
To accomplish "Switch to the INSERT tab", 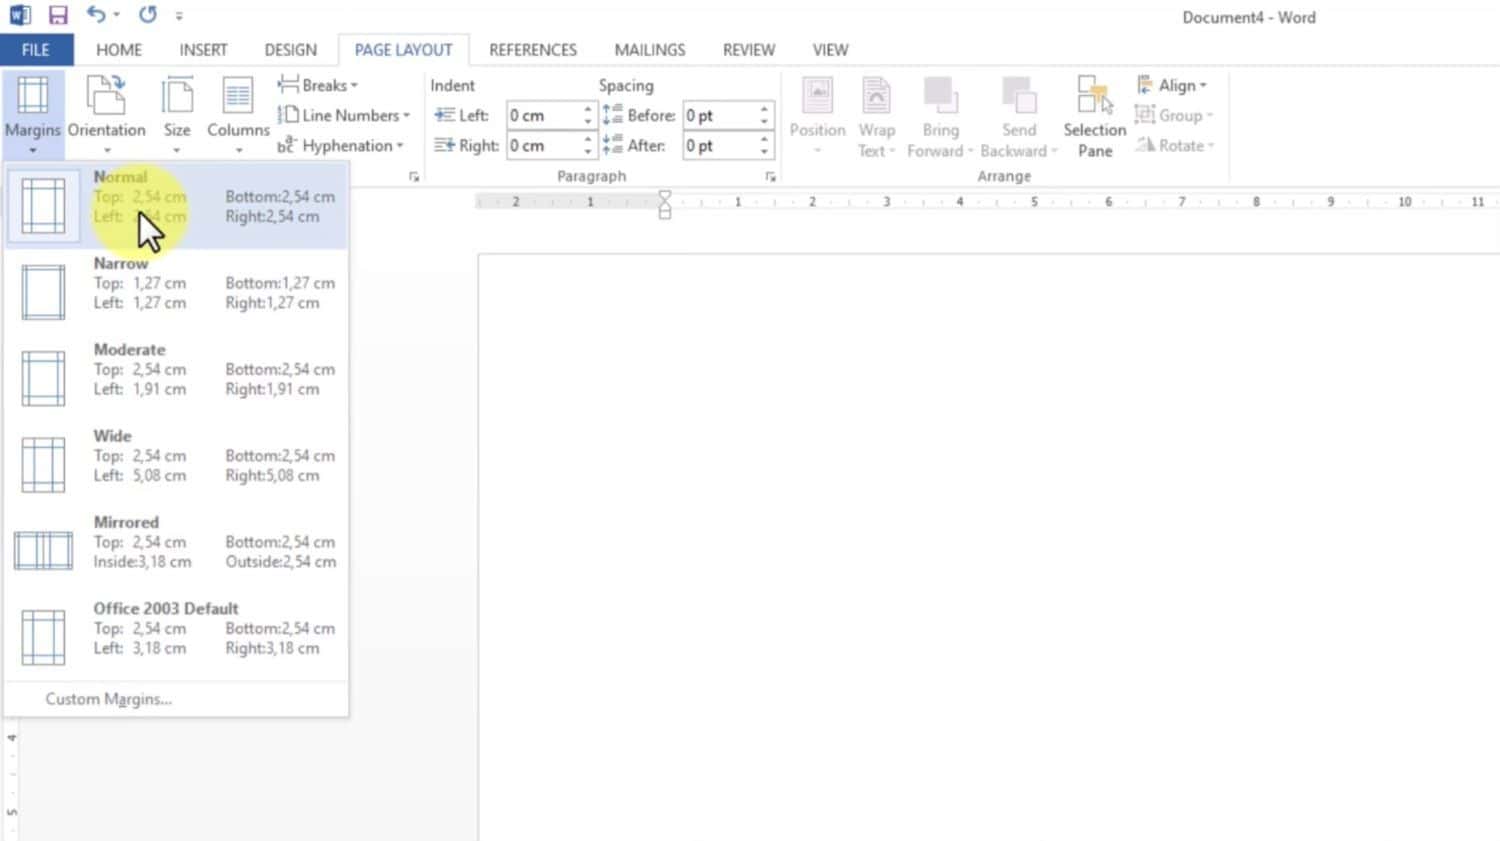I will pos(203,49).
